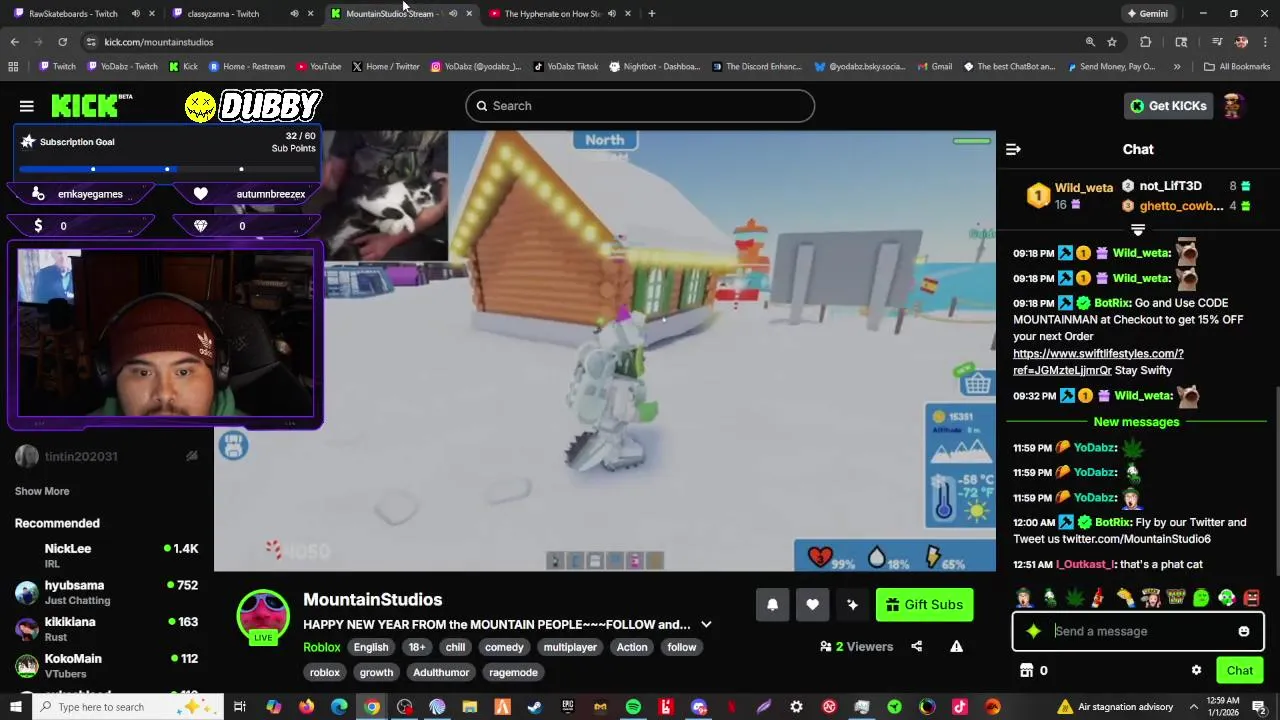
Task: Open Steam from the taskbar
Action: (x=535, y=707)
